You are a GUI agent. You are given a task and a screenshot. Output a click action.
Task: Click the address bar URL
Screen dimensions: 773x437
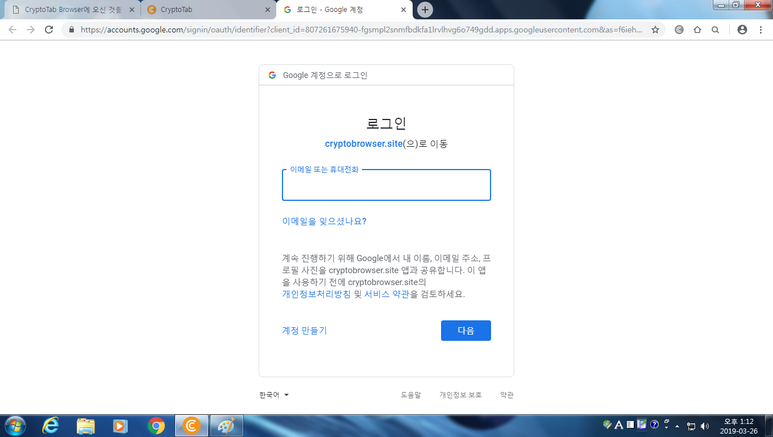click(x=361, y=30)
